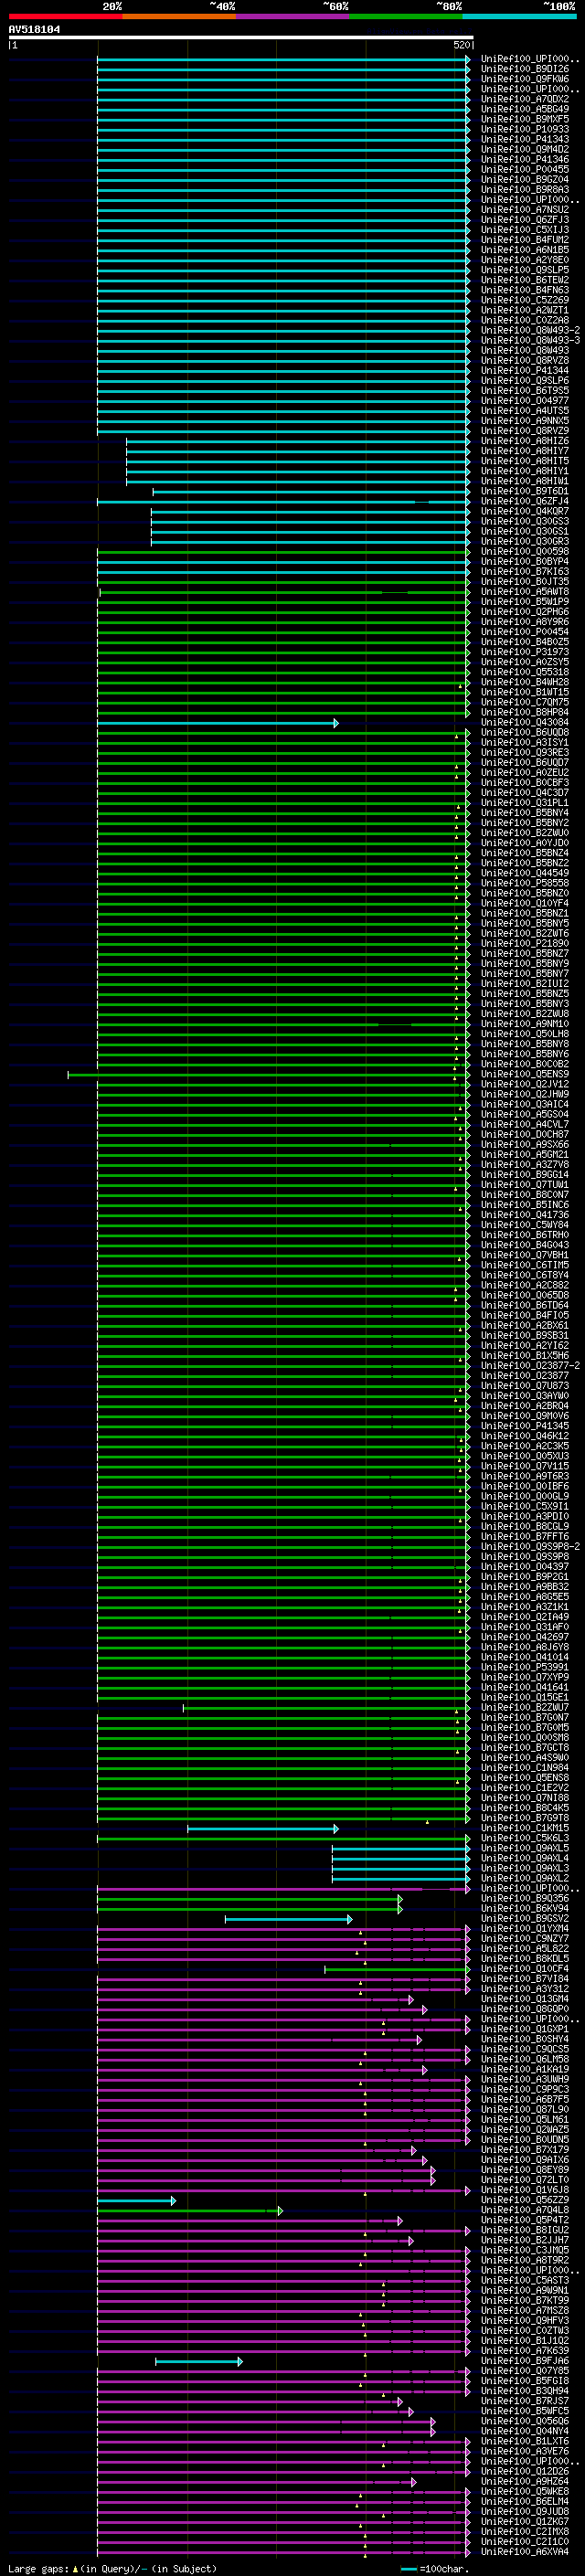Select the UniRef100_Q44549 hit label
This screenshot has height=2576, width=585.
click(x=525, y=873)
